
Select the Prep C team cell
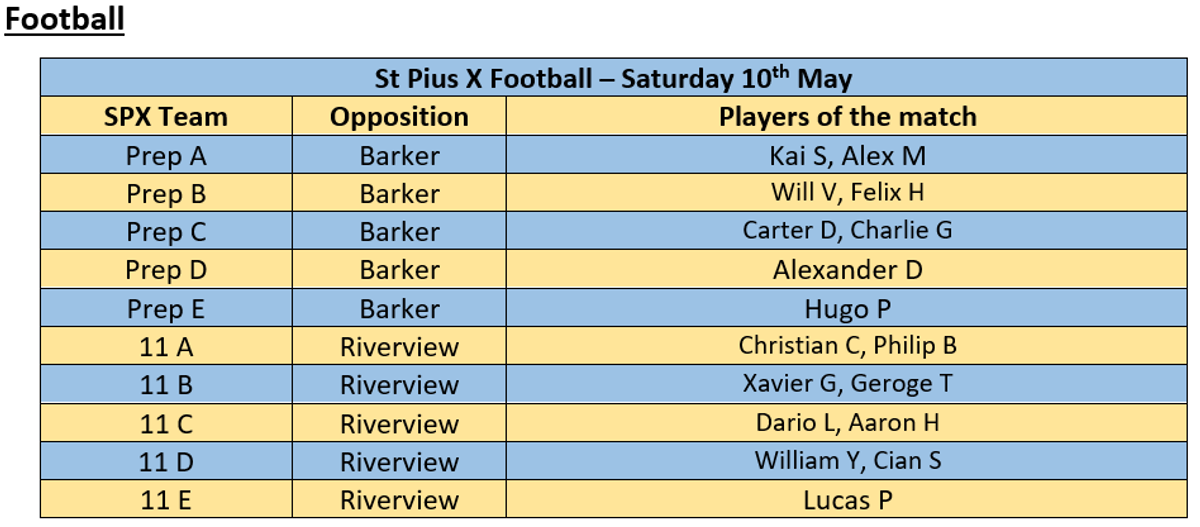(166, 232)
